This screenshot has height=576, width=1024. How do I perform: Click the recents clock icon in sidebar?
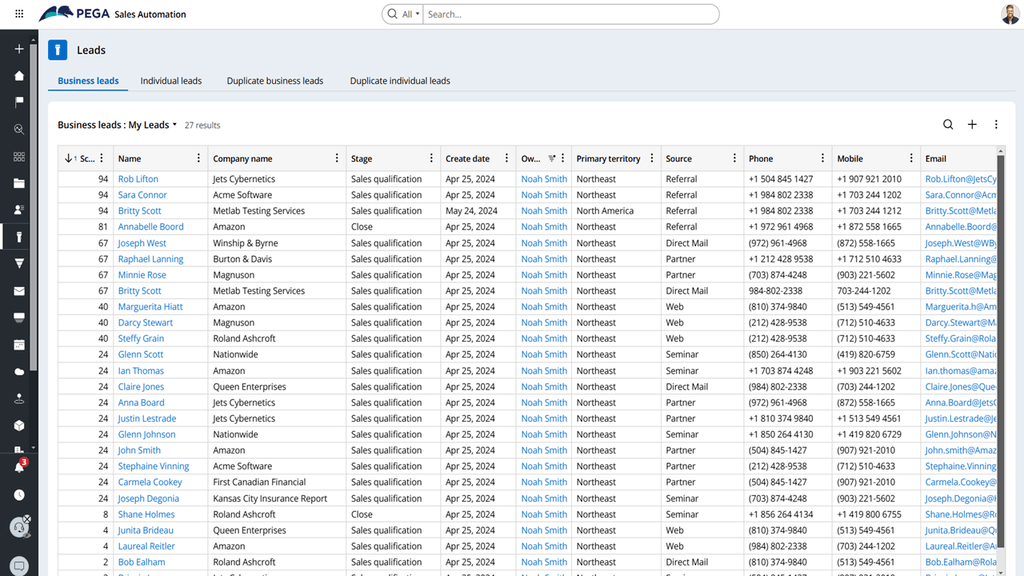pos(19,495)
